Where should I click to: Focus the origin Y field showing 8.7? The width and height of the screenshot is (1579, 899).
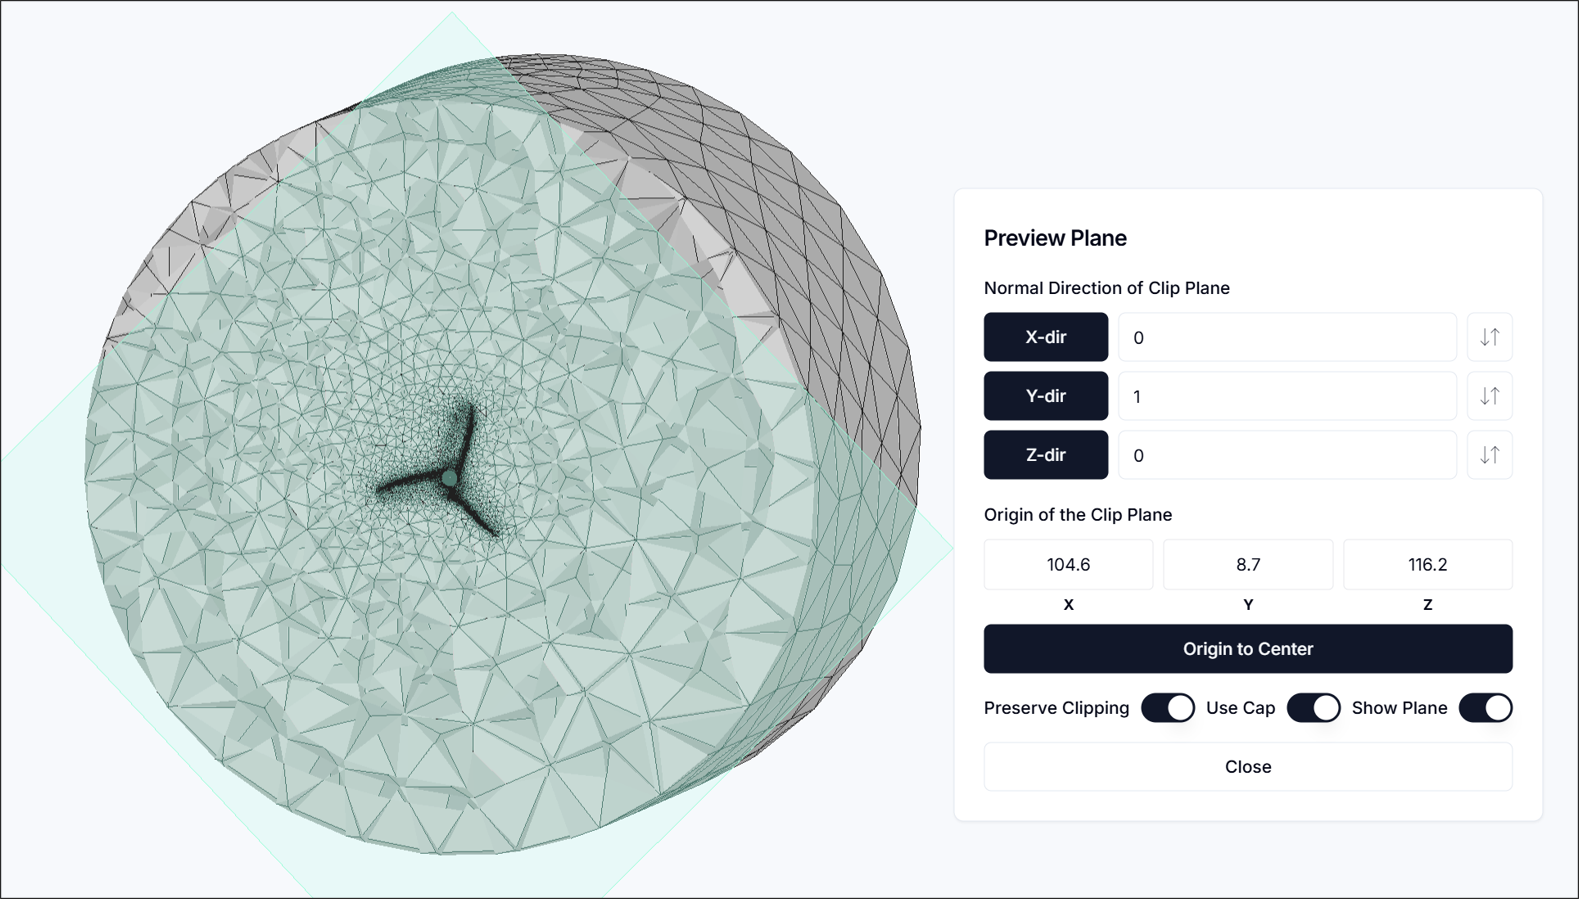(x=1247, y=565)
